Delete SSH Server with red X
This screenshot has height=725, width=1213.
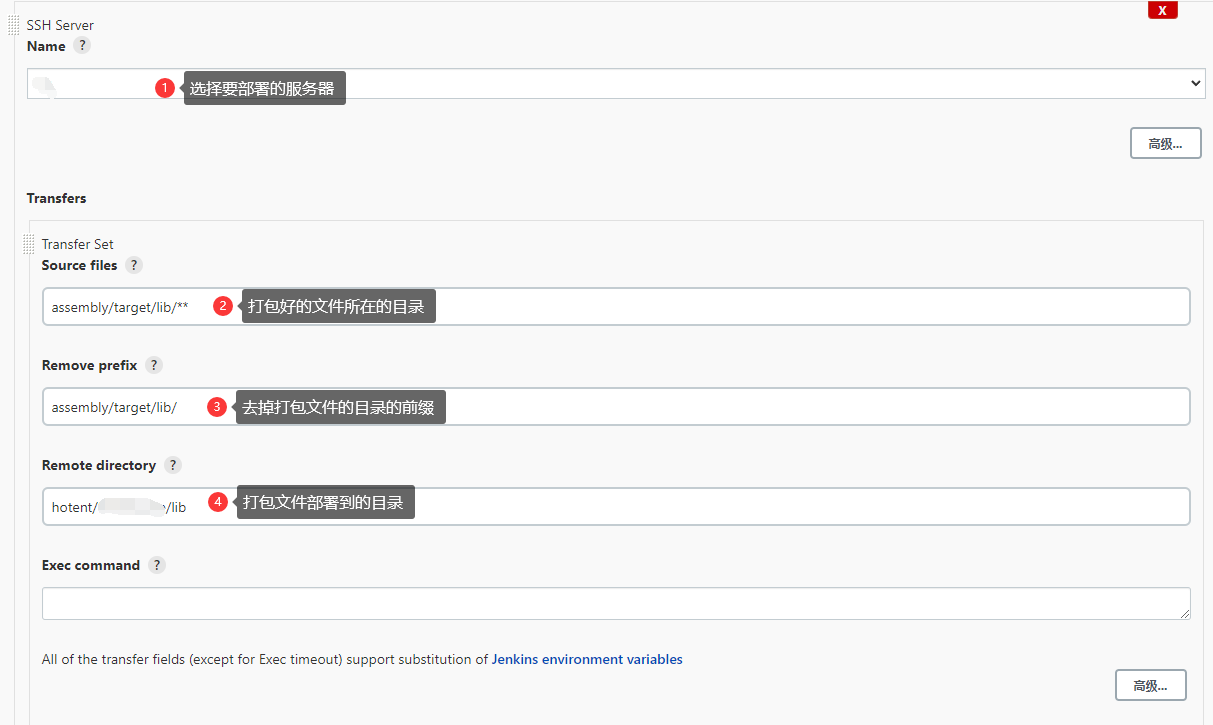pyautogui.click(x=1162, y=10)
